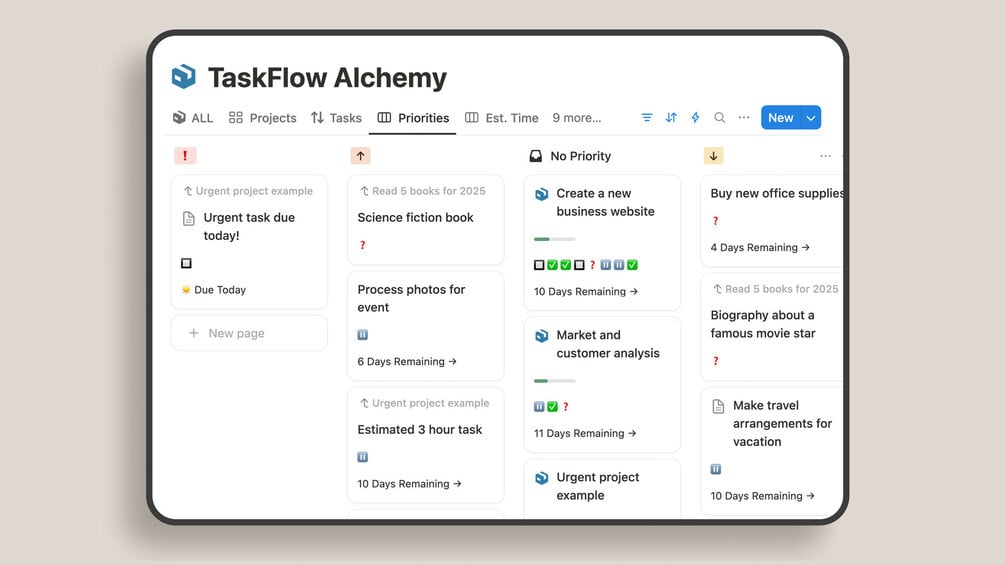Click red question mark on Buy new office supplies

pos(716,221)
